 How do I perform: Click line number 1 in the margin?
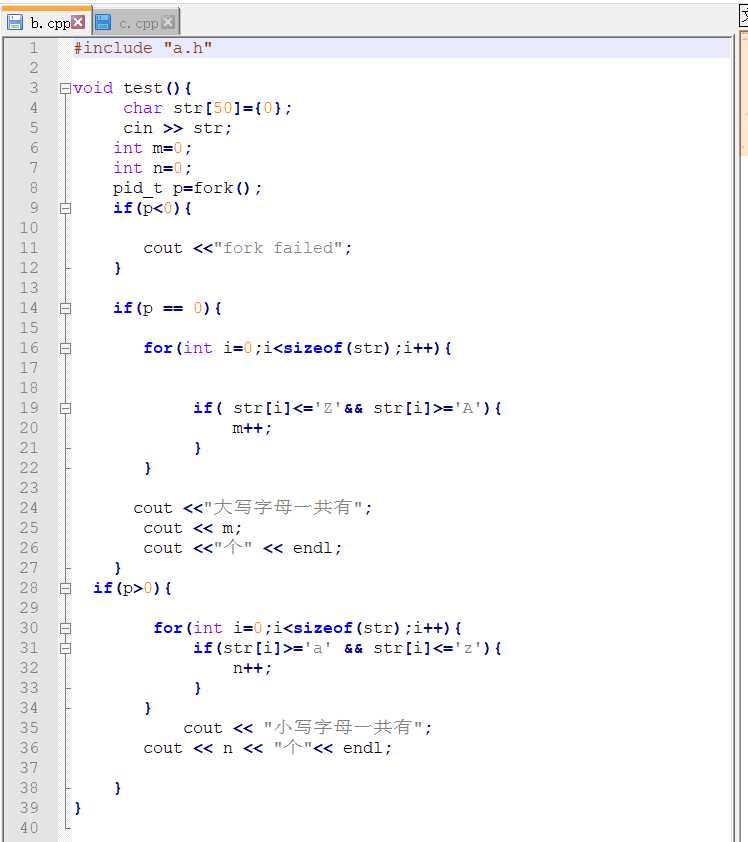pos(34,48)
